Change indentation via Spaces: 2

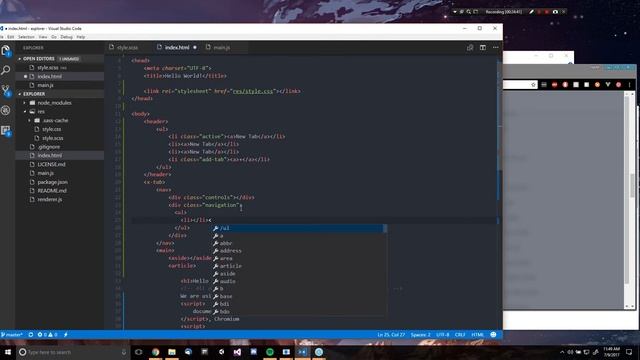point(420,335)
